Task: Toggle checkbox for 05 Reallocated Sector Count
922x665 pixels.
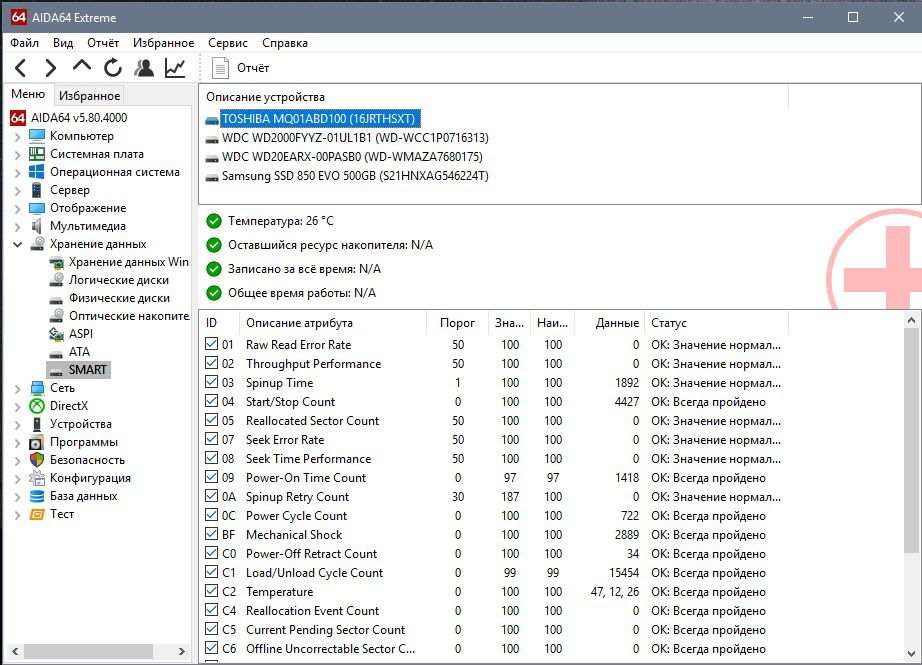Action: 212,420
